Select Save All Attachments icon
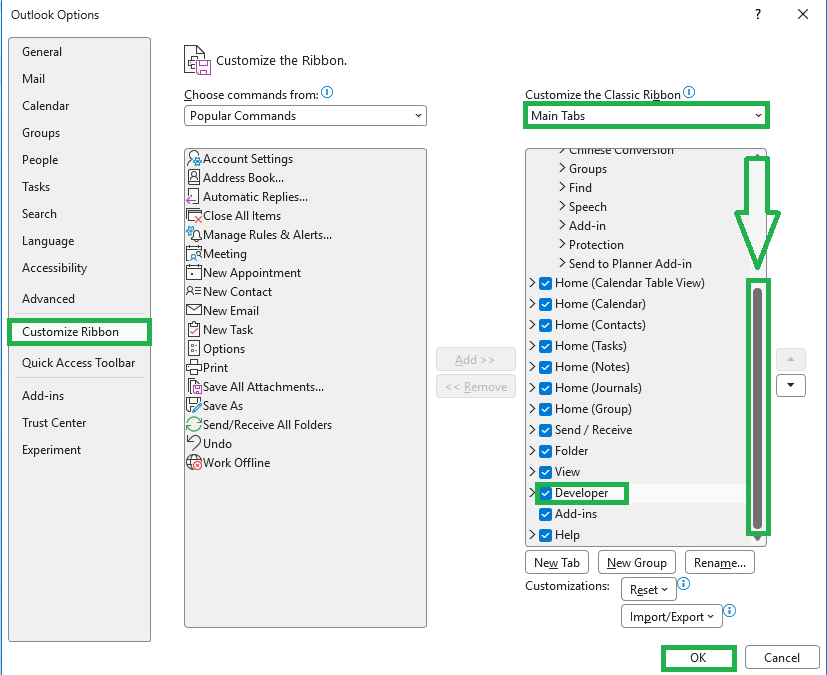Viewport: 827px width, 675px height. point(195,387)
